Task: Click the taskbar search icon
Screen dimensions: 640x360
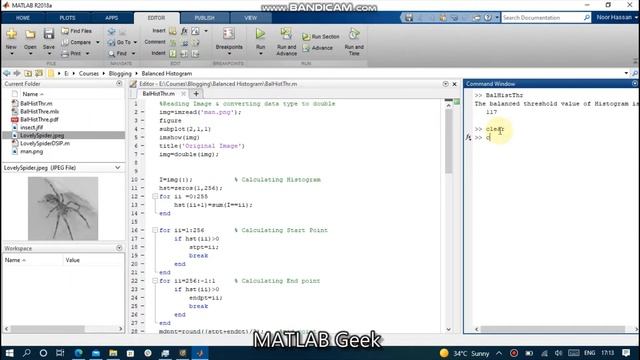Action: pyautogui.click(x=27, y=353)
